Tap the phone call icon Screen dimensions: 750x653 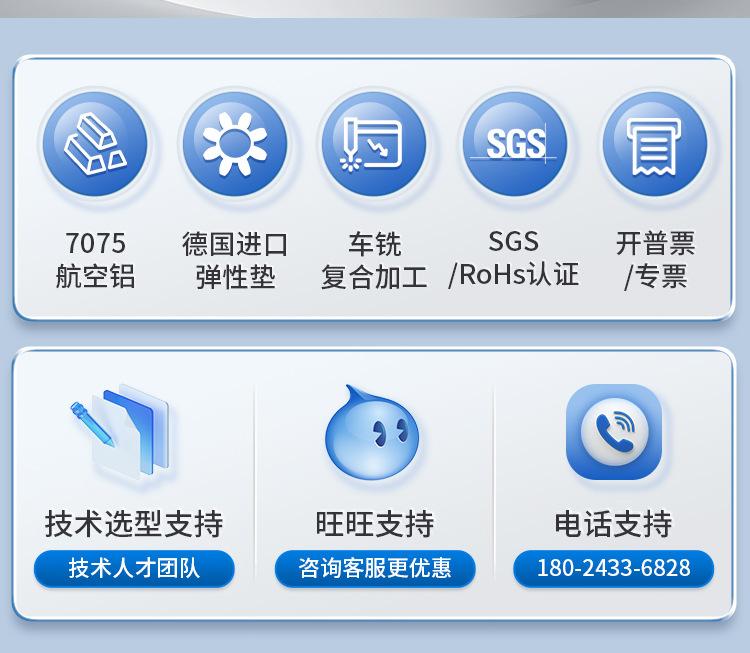pyautogui.click(x=614, y=432)
